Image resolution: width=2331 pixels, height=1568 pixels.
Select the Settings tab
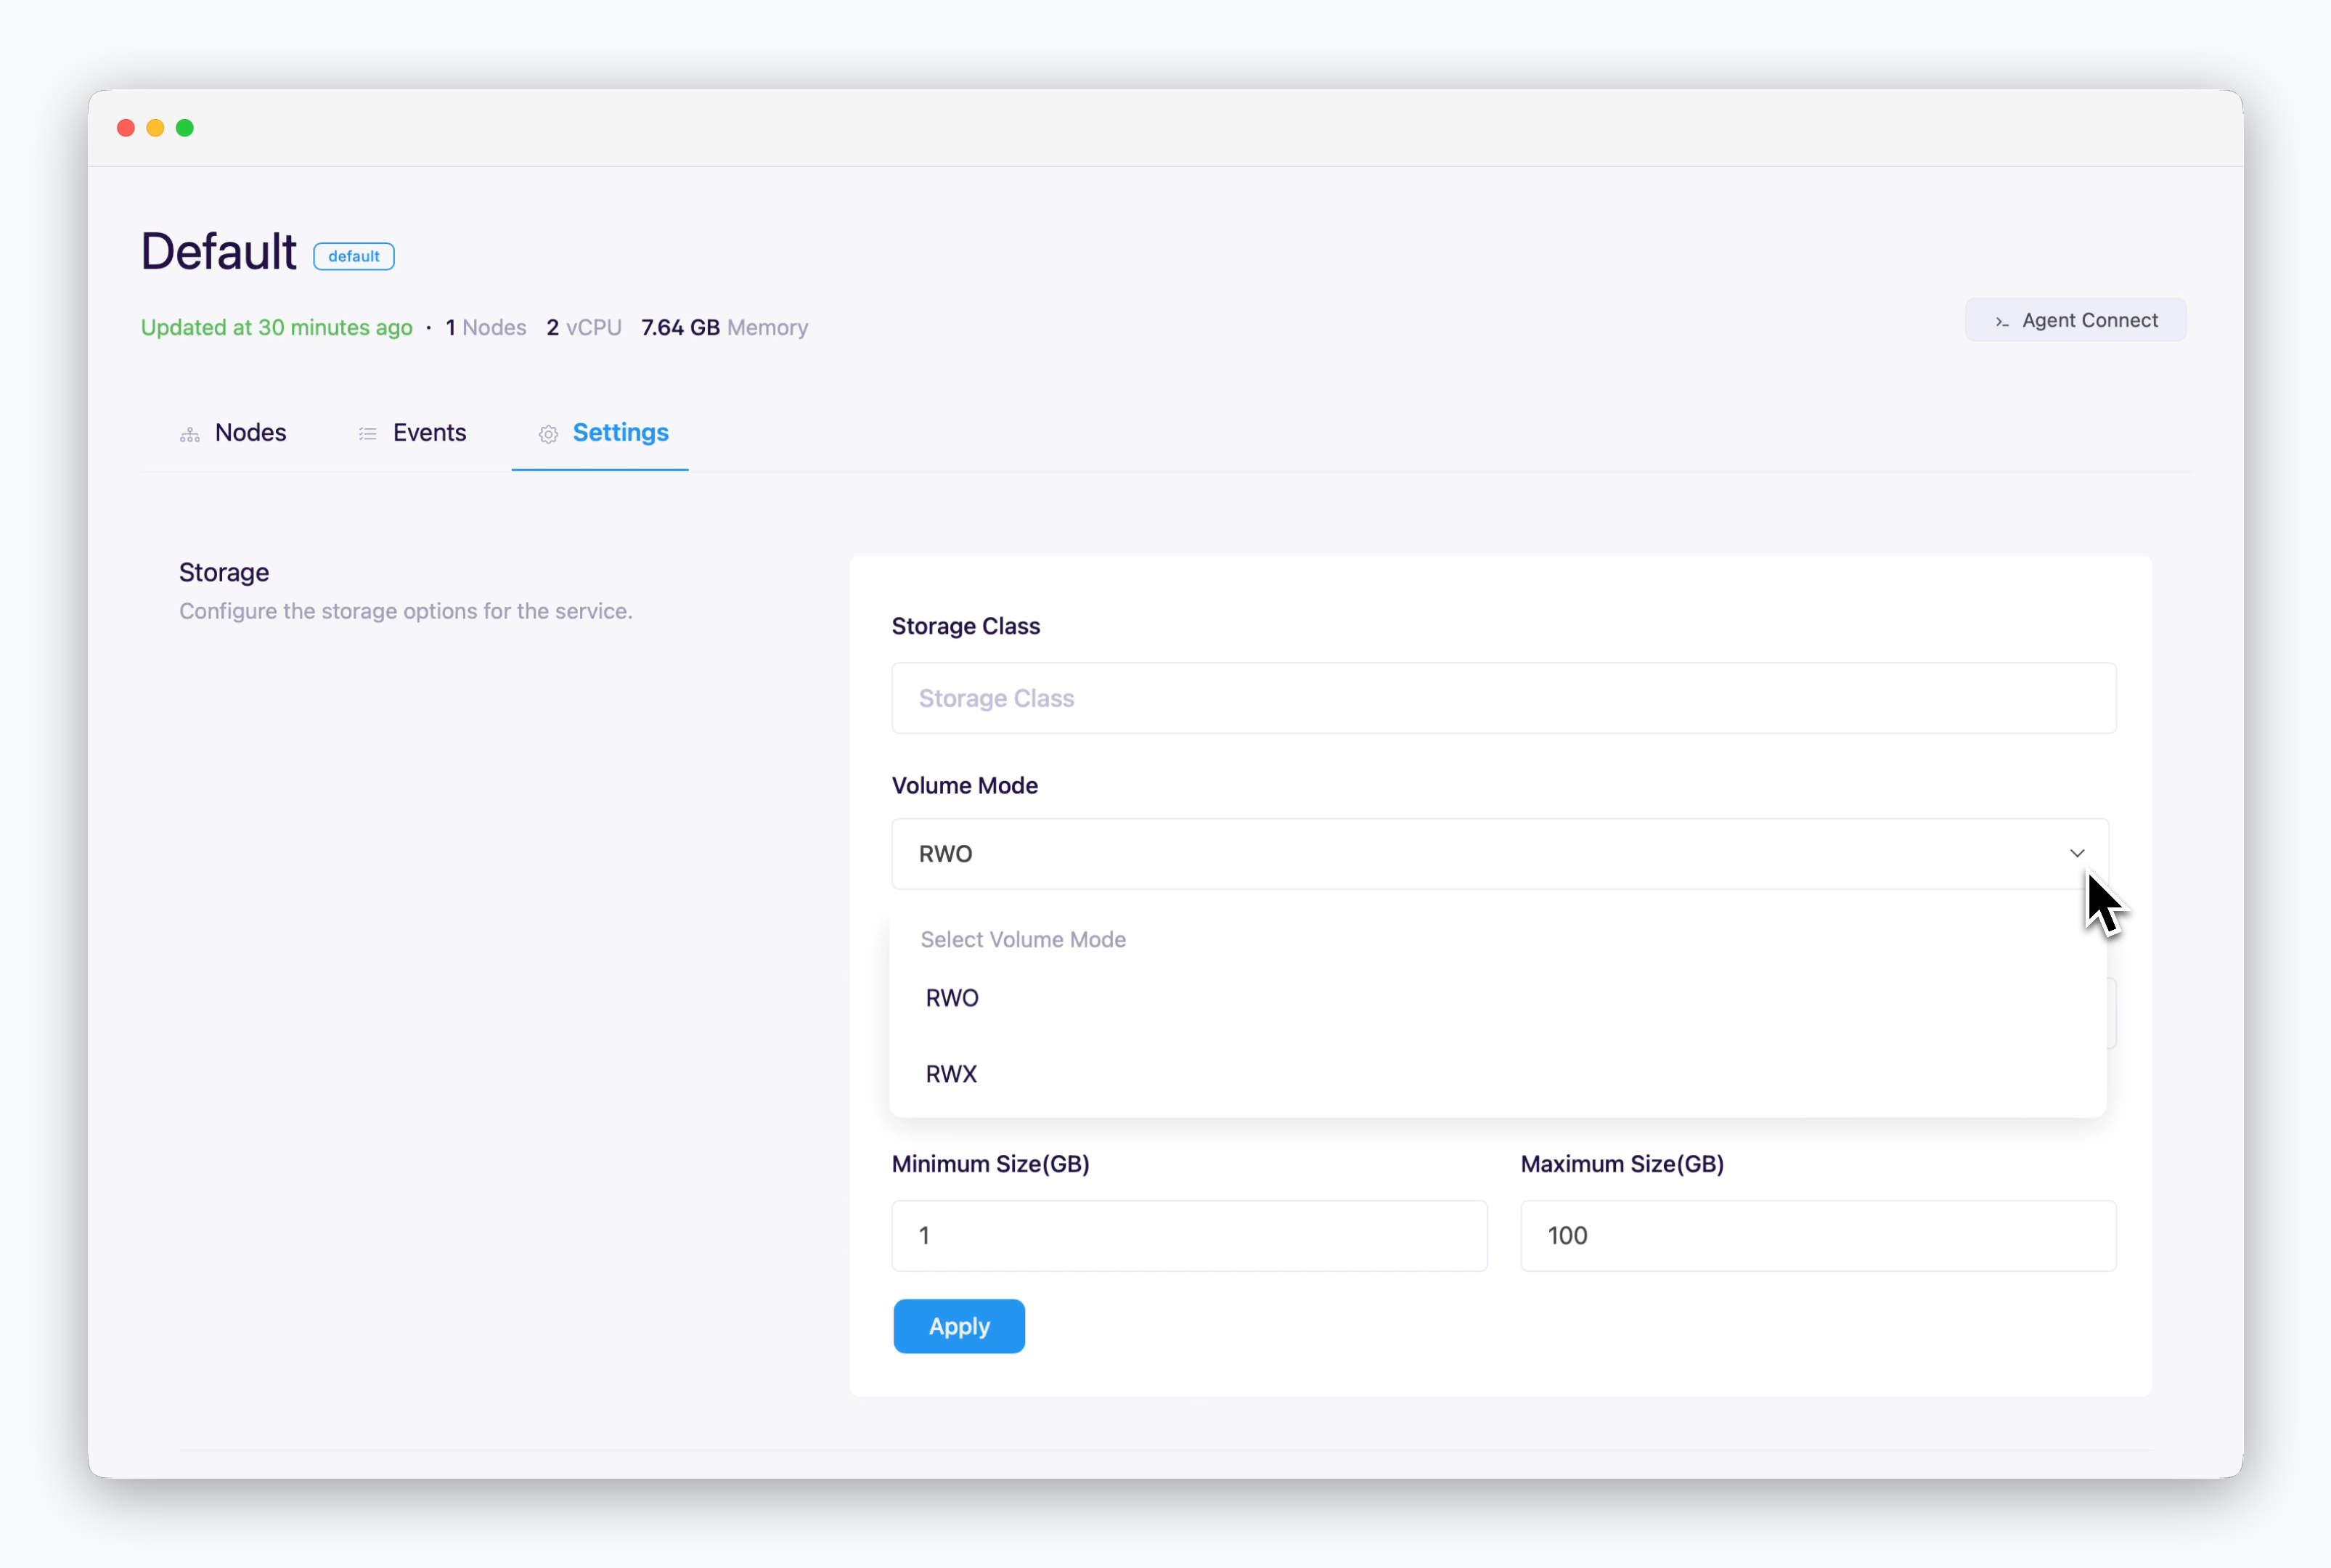tap(600, 433)
